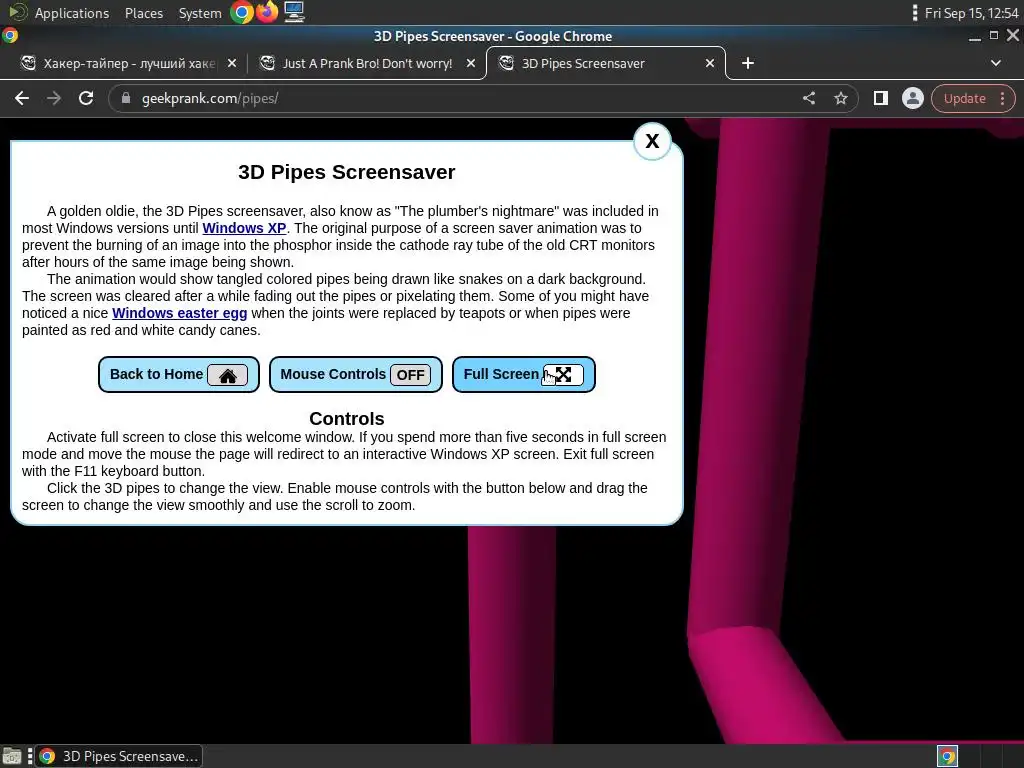Close the Хакер-тайпер tab
1024x768 pixels.
click(x=232, y=63)
